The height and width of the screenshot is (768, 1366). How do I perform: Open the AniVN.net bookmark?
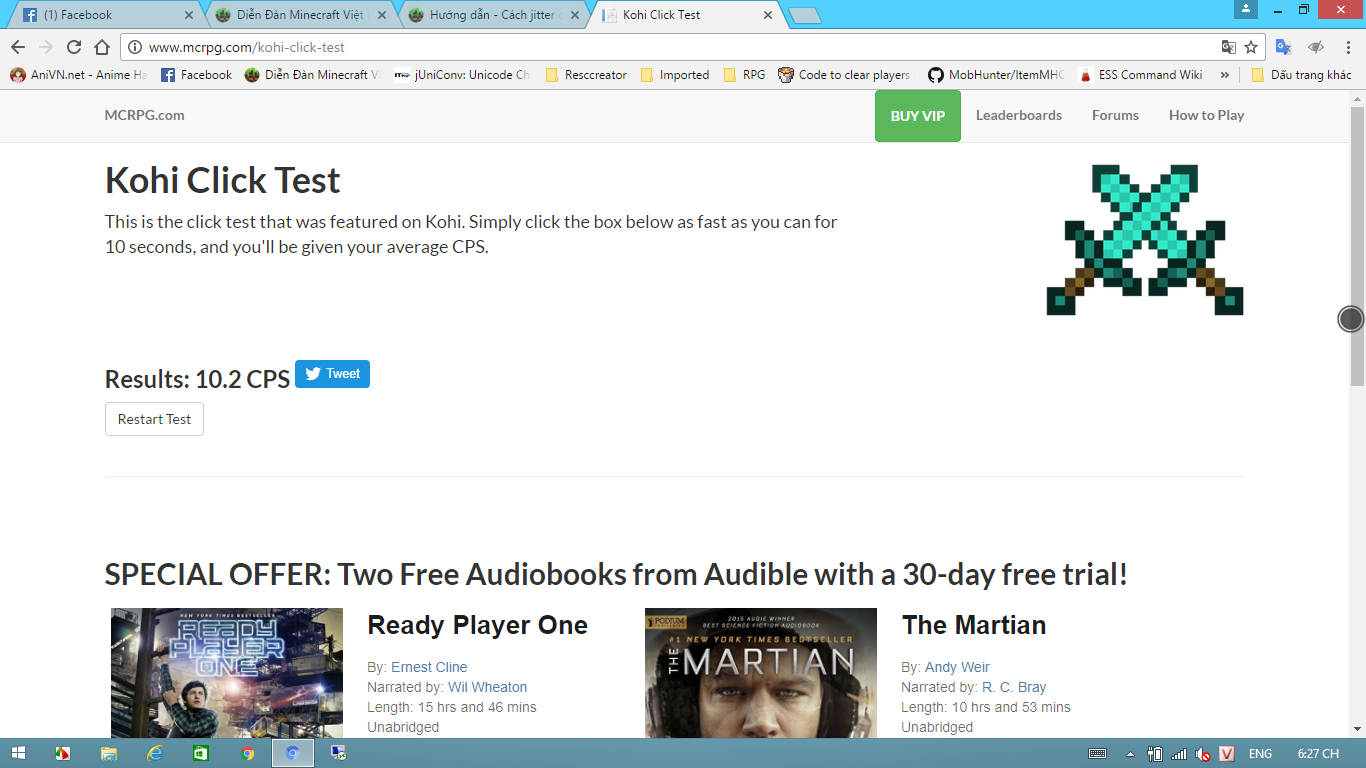click(x=78, y=75)
